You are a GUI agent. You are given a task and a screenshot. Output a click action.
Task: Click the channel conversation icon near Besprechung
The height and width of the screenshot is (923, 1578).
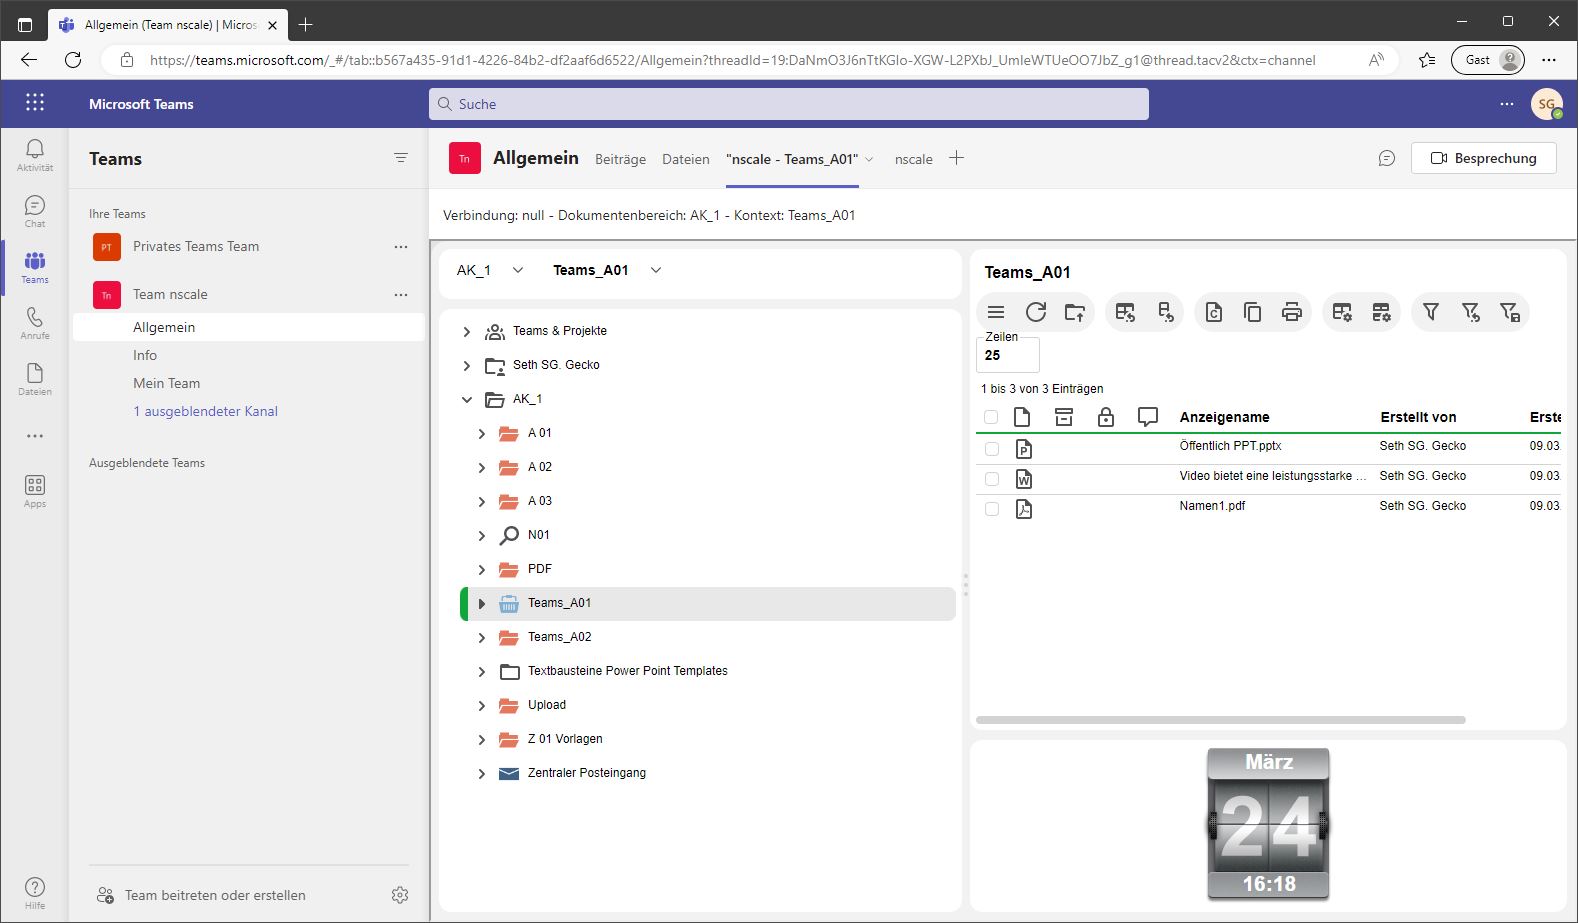click(x=1387, y=158)
